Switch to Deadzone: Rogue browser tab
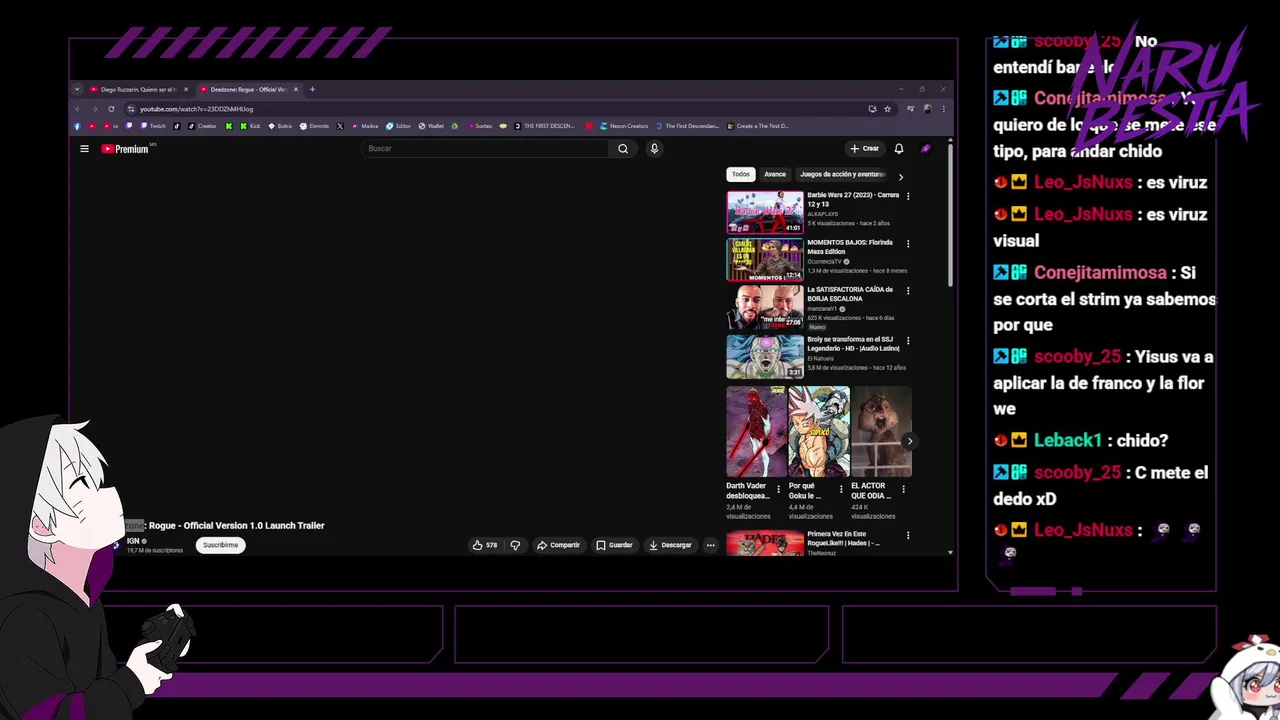The height and width of the screenshot is (720, 1280). click(x=248, y=89)
